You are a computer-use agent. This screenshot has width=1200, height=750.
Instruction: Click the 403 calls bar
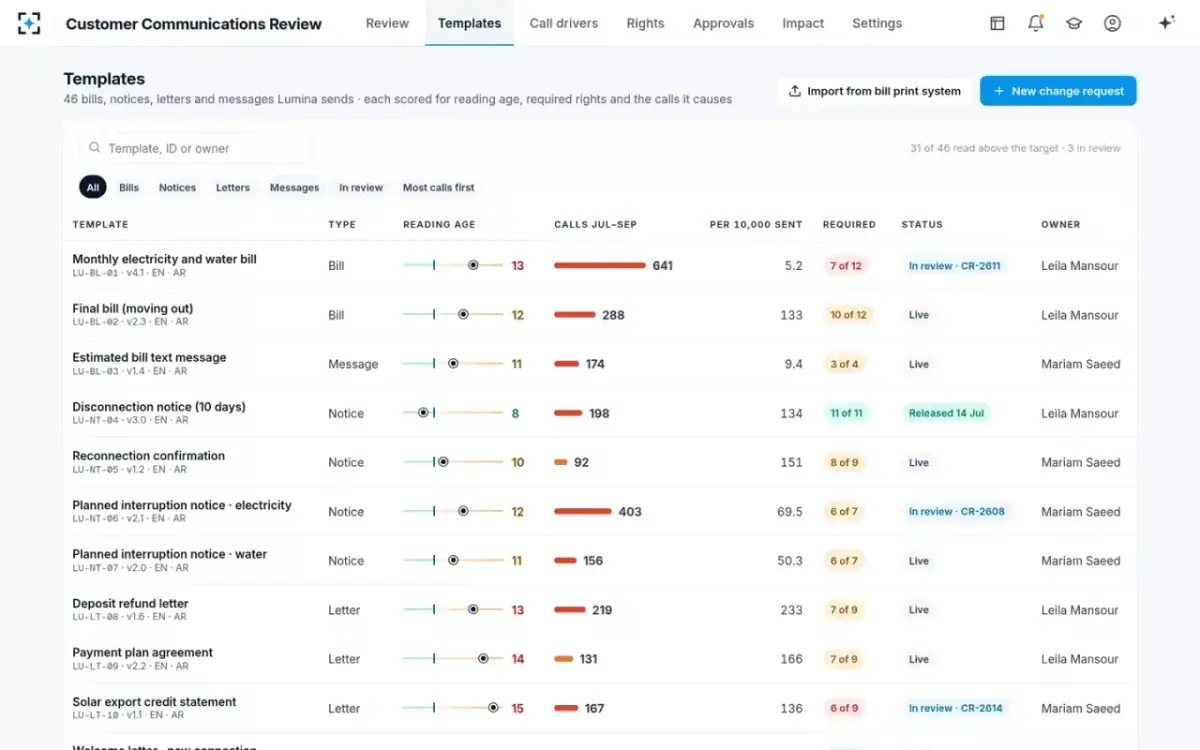[583, 511]
